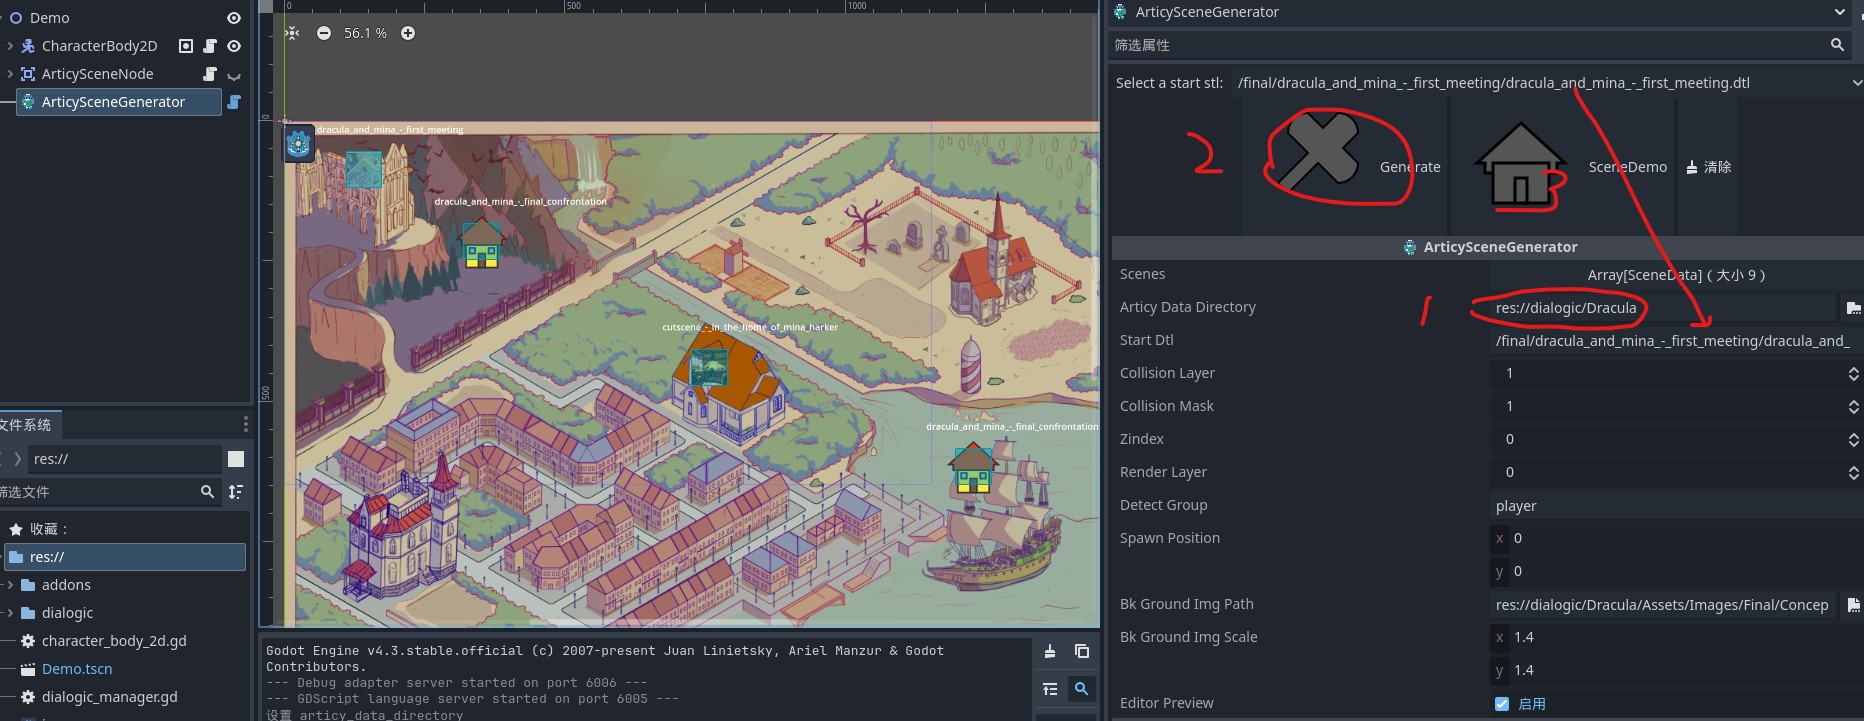
Task: Toggle the hidden eye of ArticySceneNode
Action: pos(234,75)
